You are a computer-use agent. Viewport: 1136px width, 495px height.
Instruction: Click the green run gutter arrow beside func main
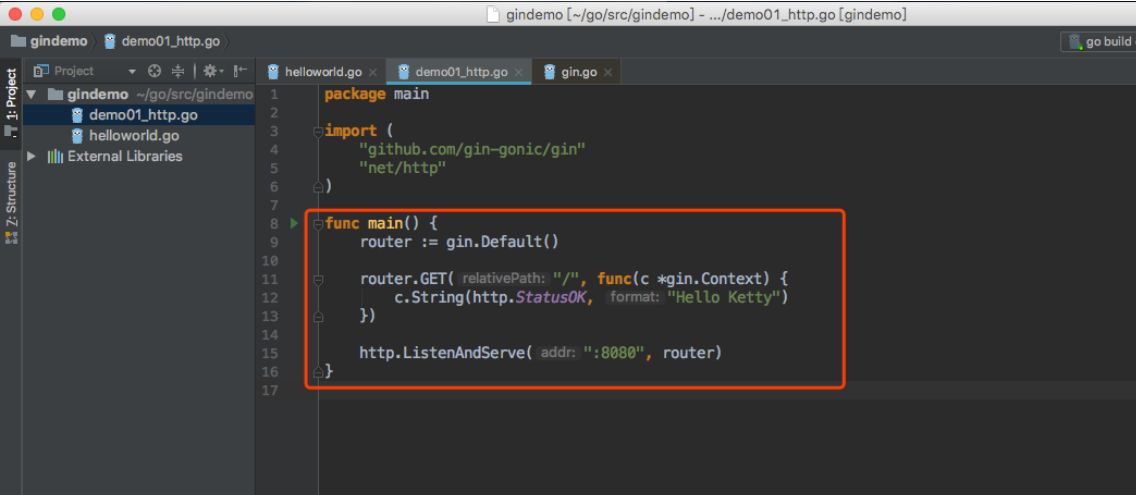[294, 223]
